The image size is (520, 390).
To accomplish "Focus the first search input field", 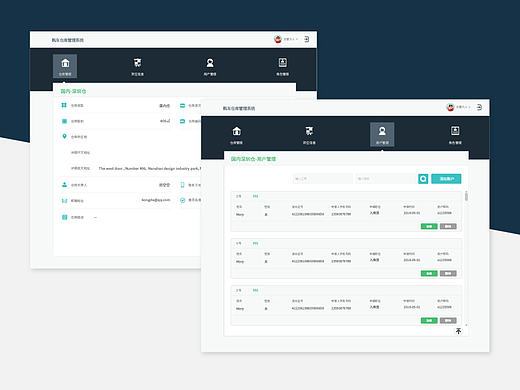I will coord(322,179).
